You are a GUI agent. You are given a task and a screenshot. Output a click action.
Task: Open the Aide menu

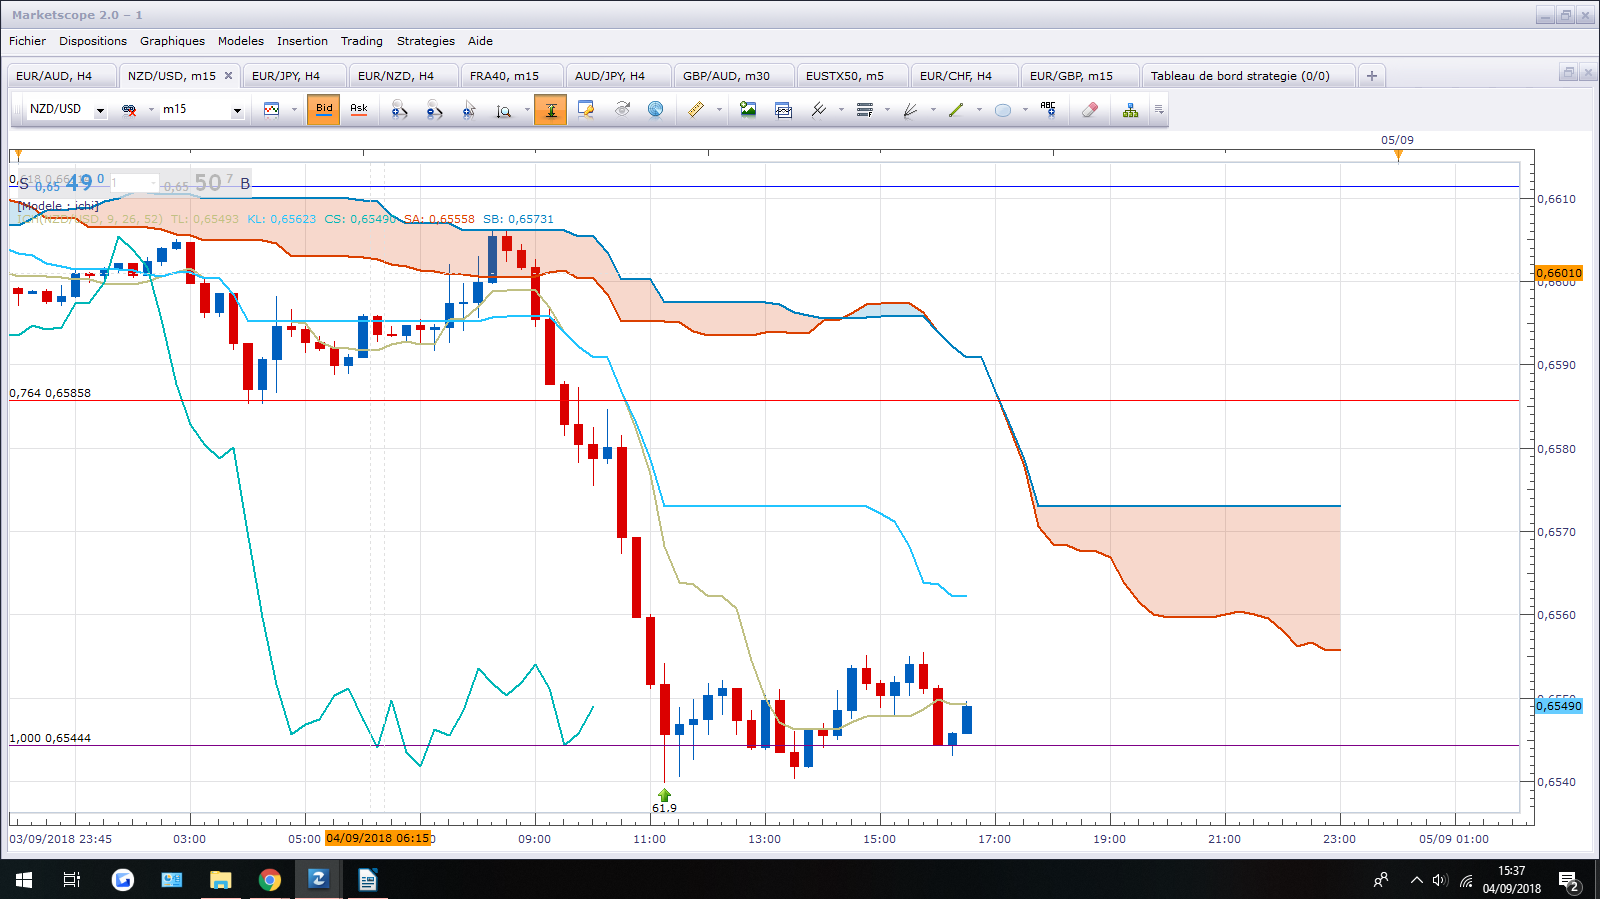(x=481, y=41)
